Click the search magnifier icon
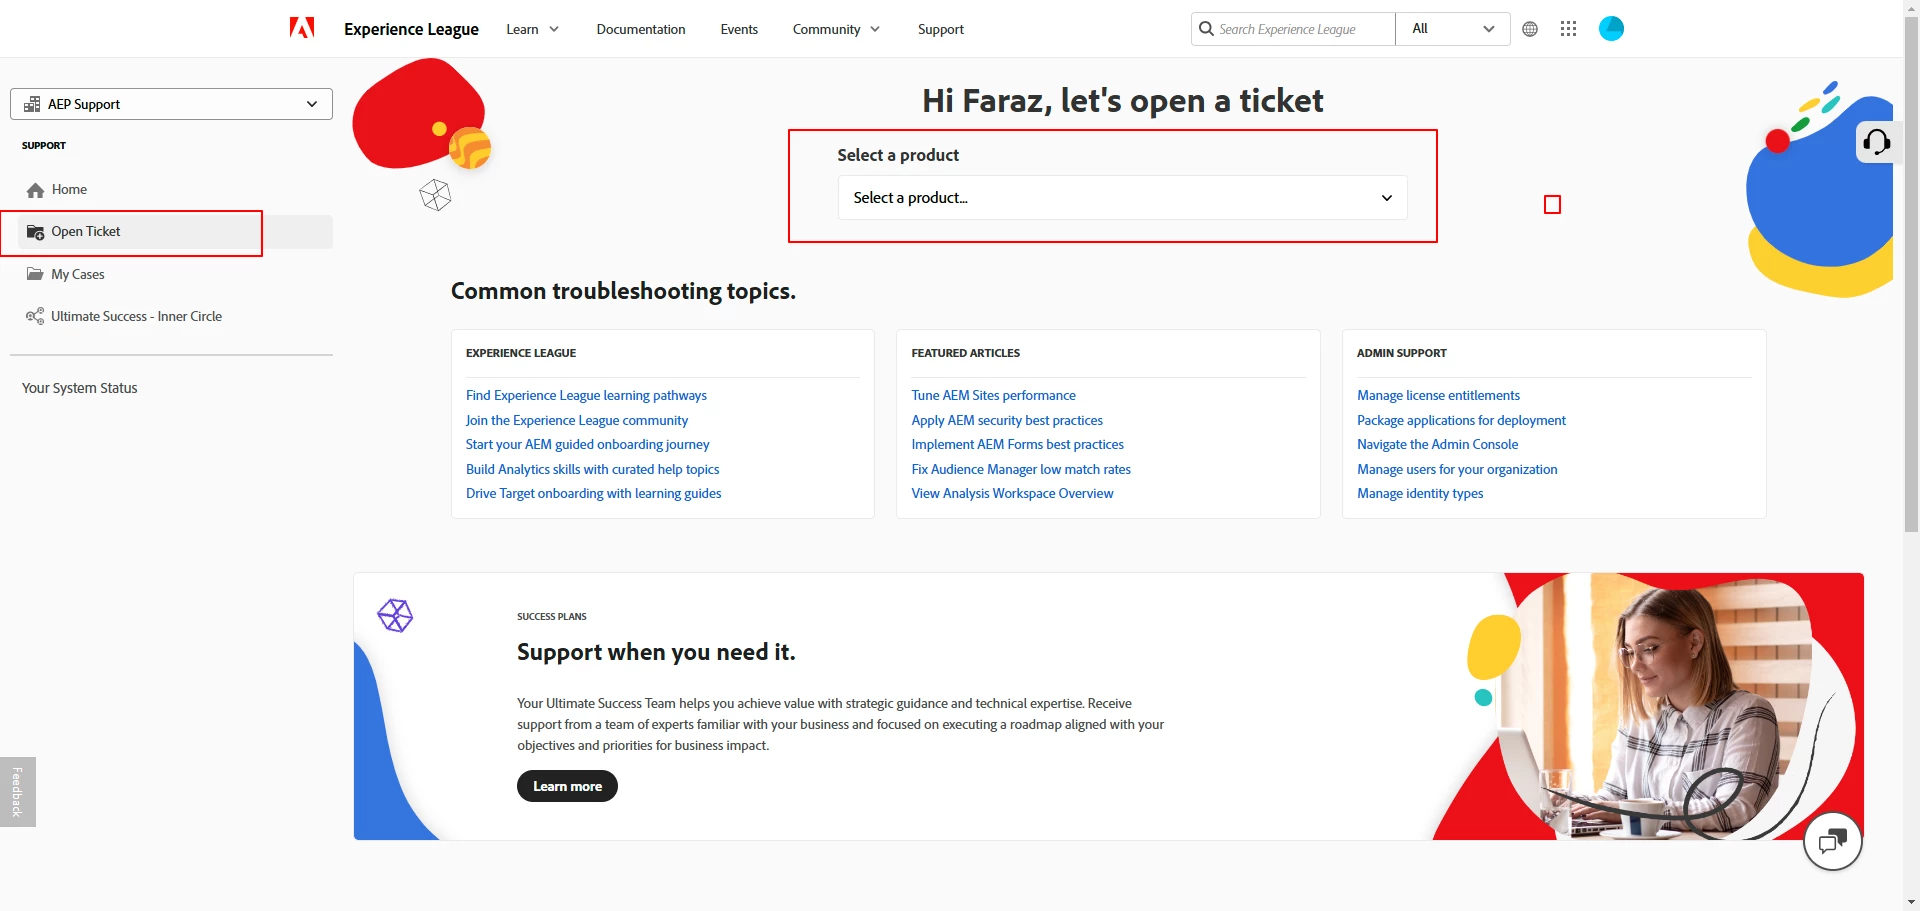1920x911 pixels. coord(1206,29)
